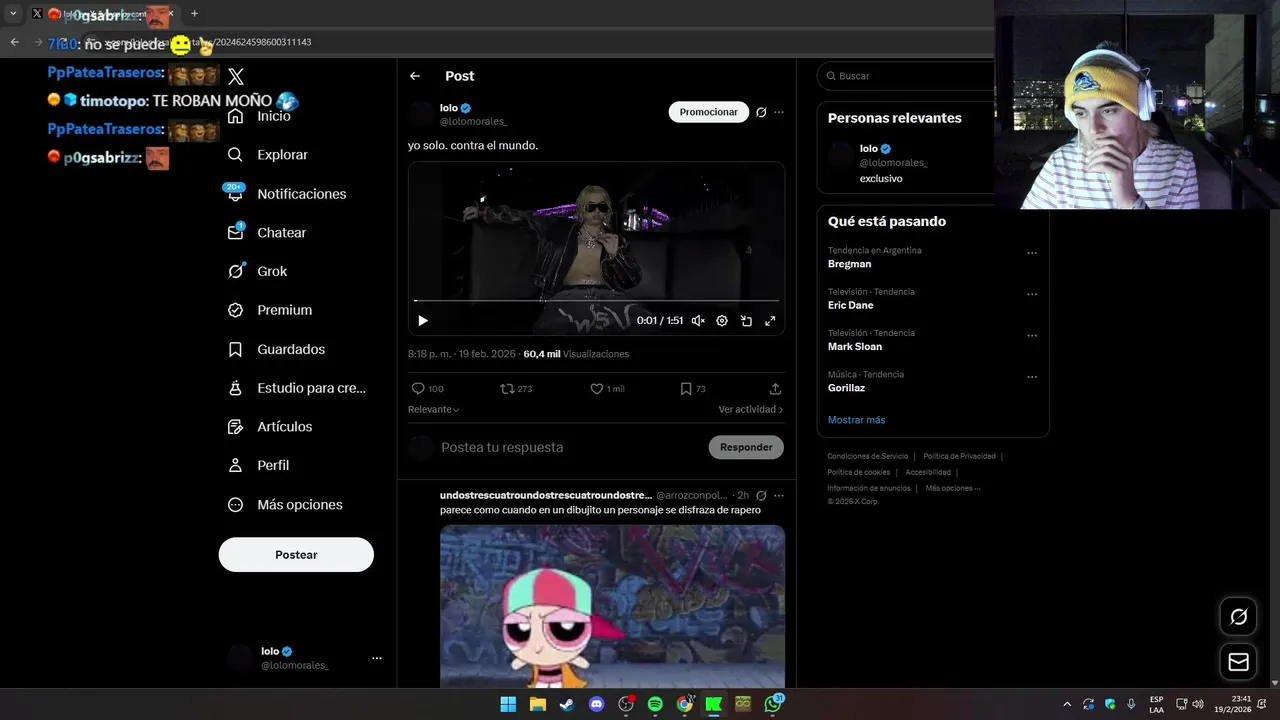1280x720 pixels.
Task: Open the Gorillaz trend
Action: pyautogui.click(x=846, y=388)
